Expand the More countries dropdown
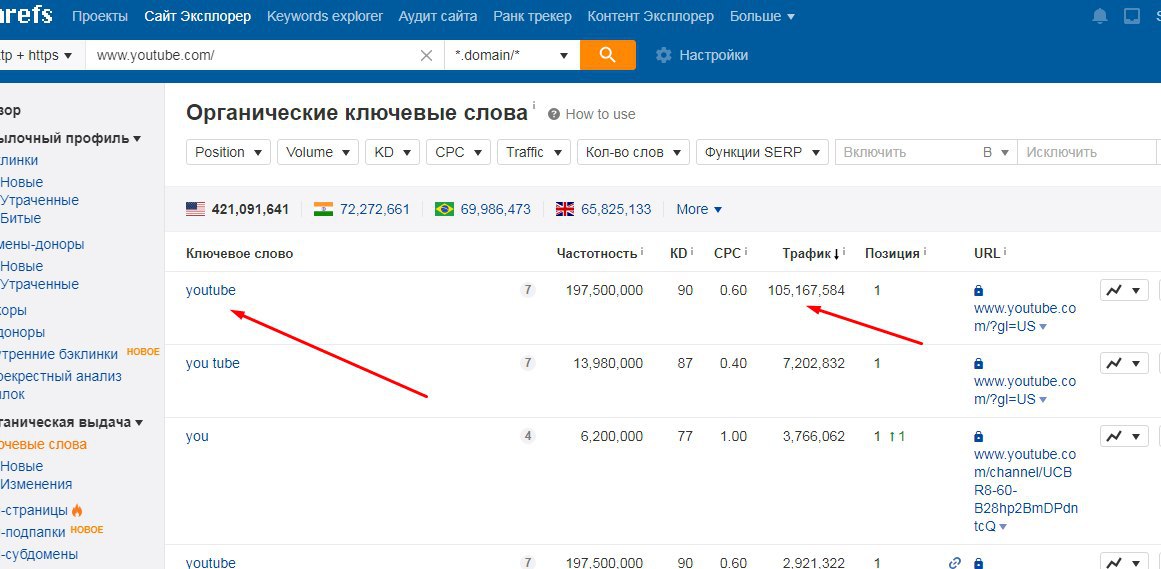 tap(699, 209)
